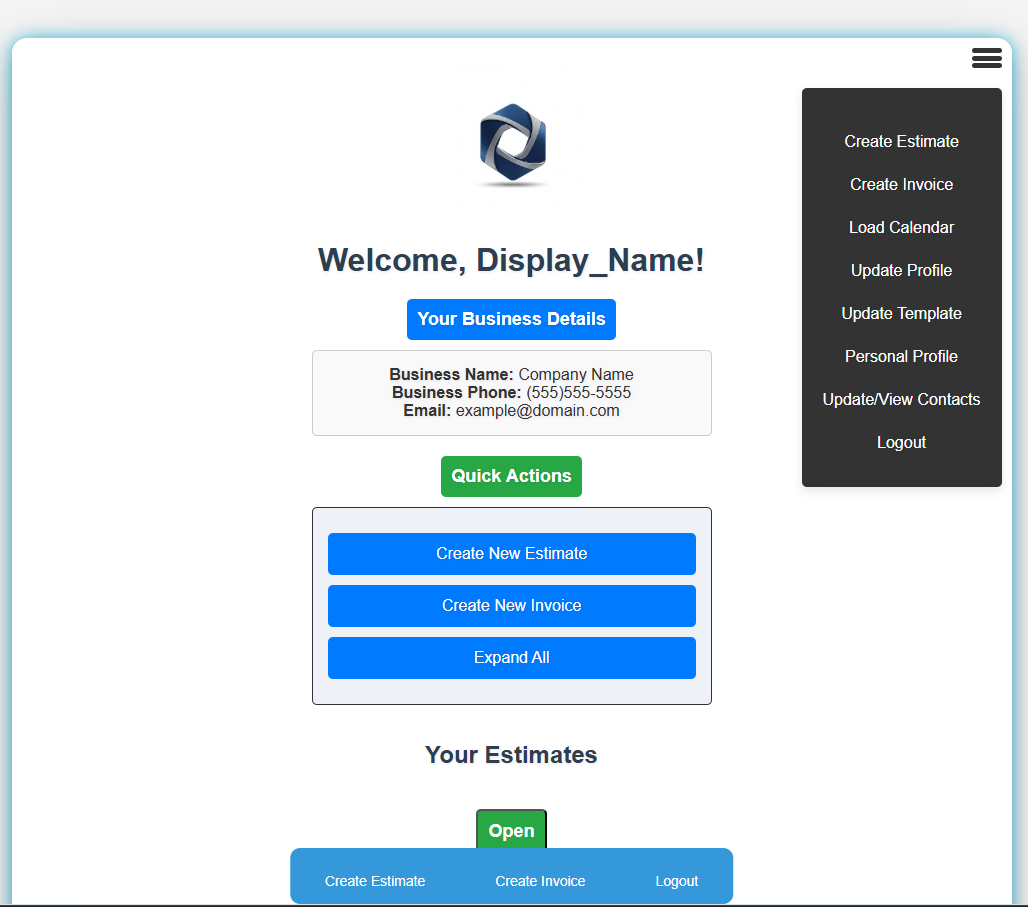Click Logout in bottom bar

point(677,881)
